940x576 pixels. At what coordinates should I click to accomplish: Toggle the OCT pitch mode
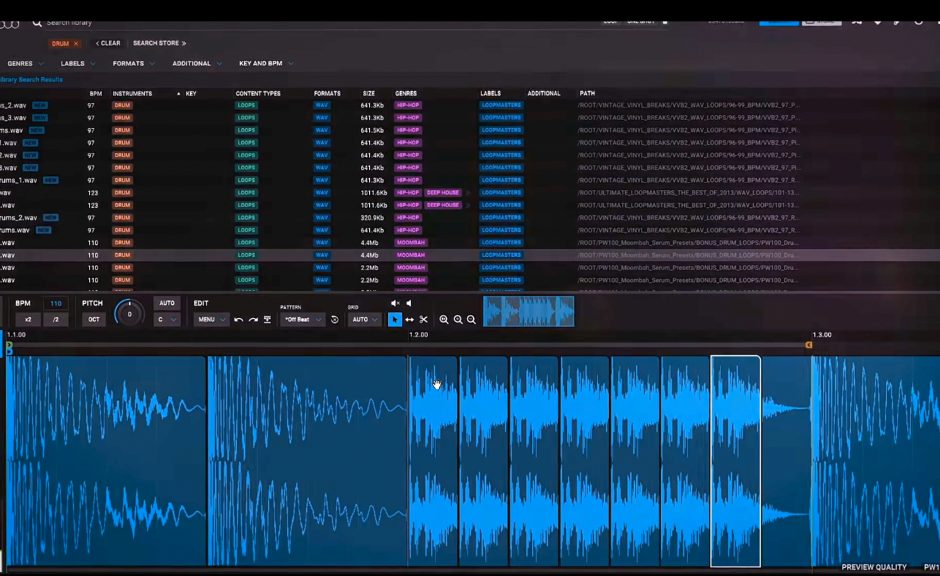pos(94,319)
